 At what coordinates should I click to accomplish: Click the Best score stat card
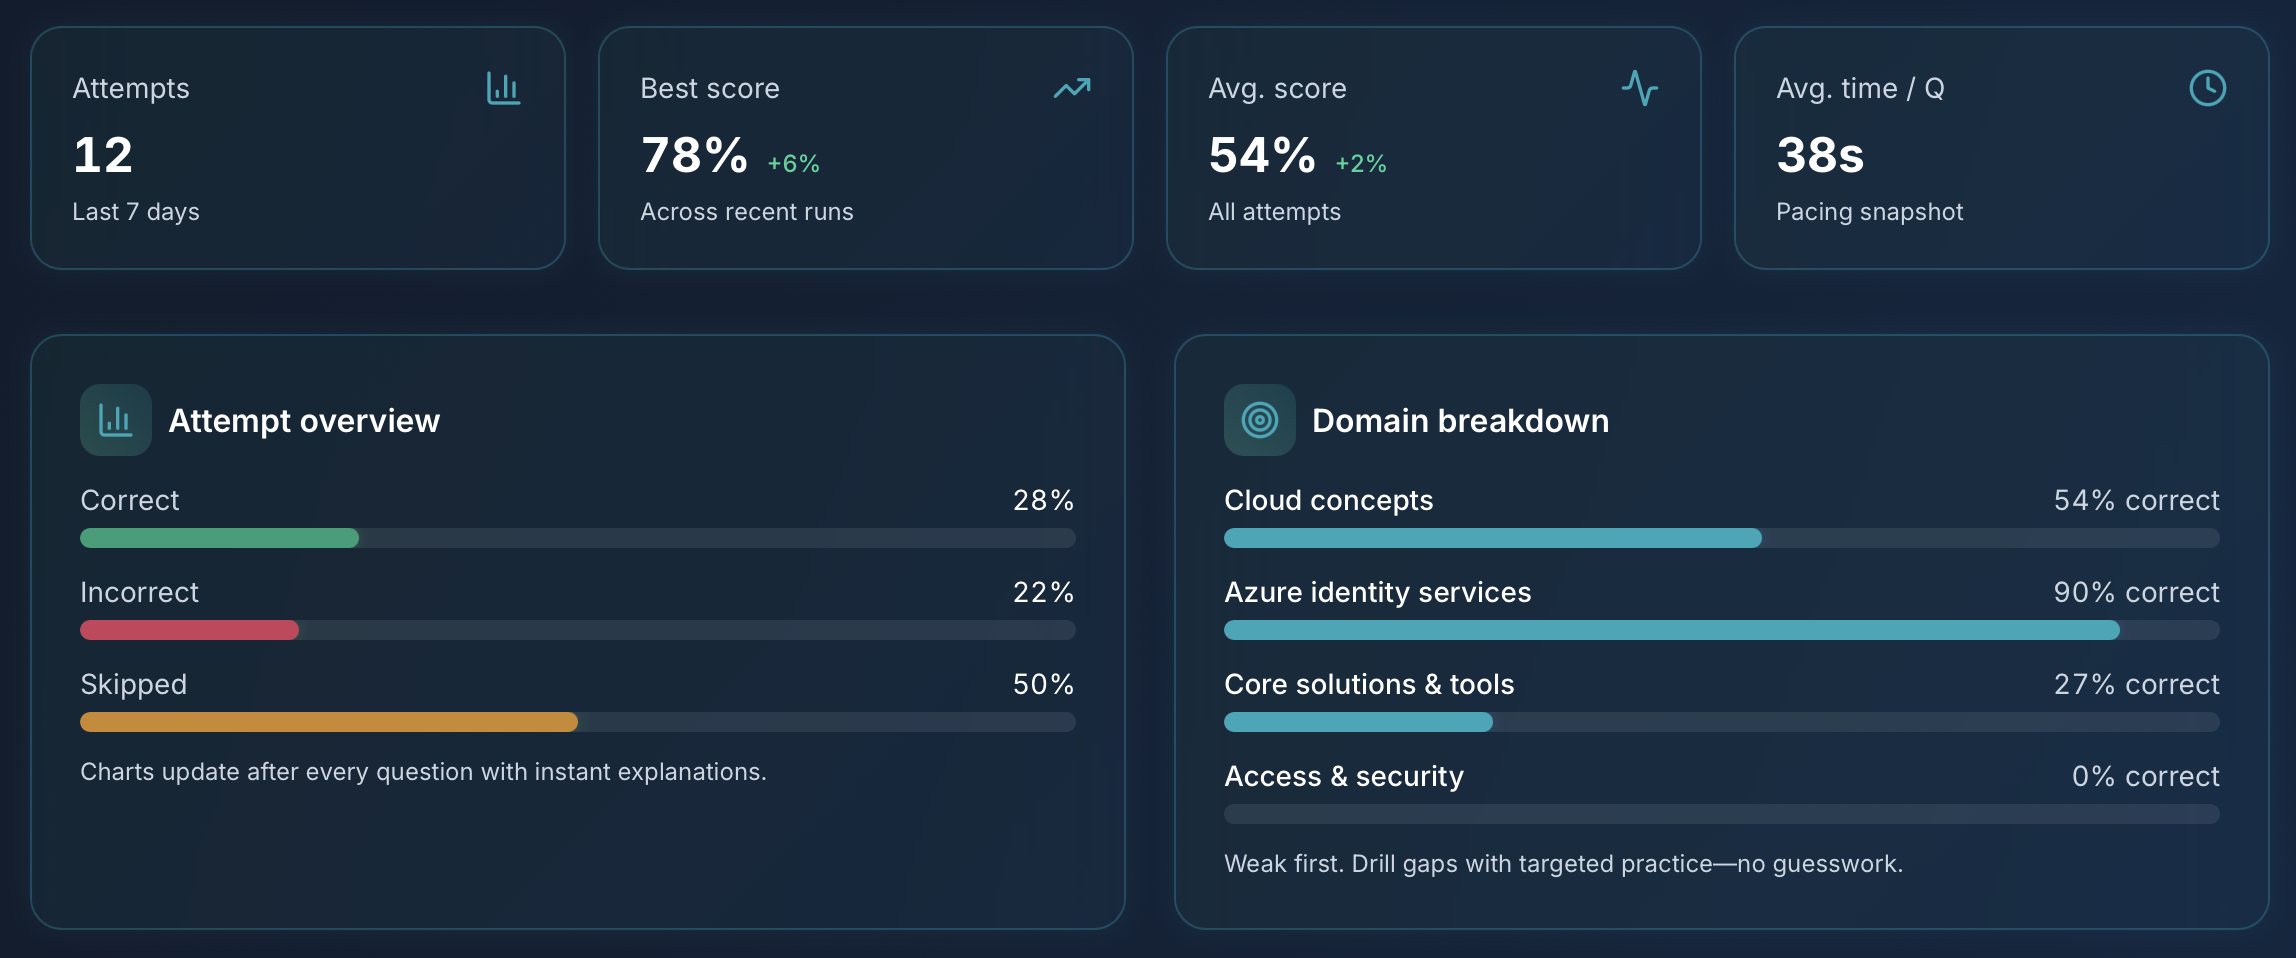click(x=865, y=148)
